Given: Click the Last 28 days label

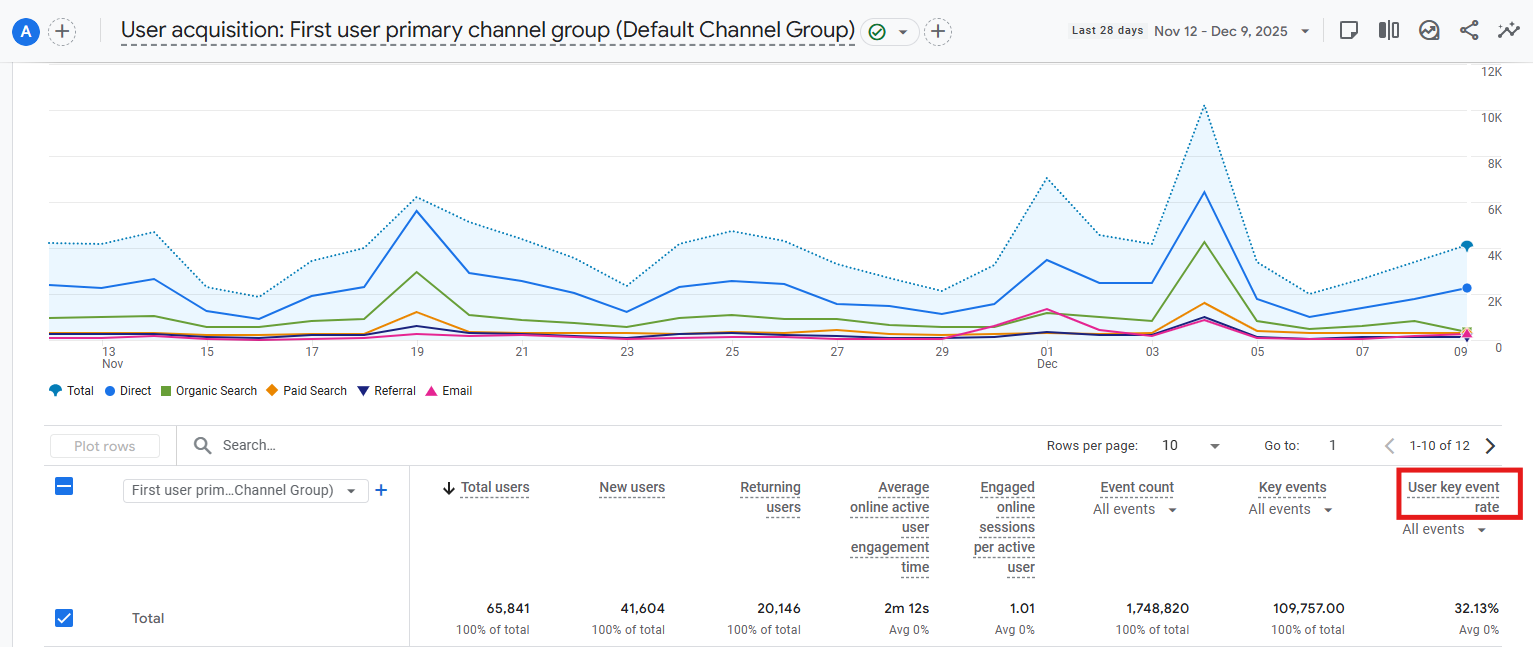Looking at the screenshot, I should point(1107,31).
